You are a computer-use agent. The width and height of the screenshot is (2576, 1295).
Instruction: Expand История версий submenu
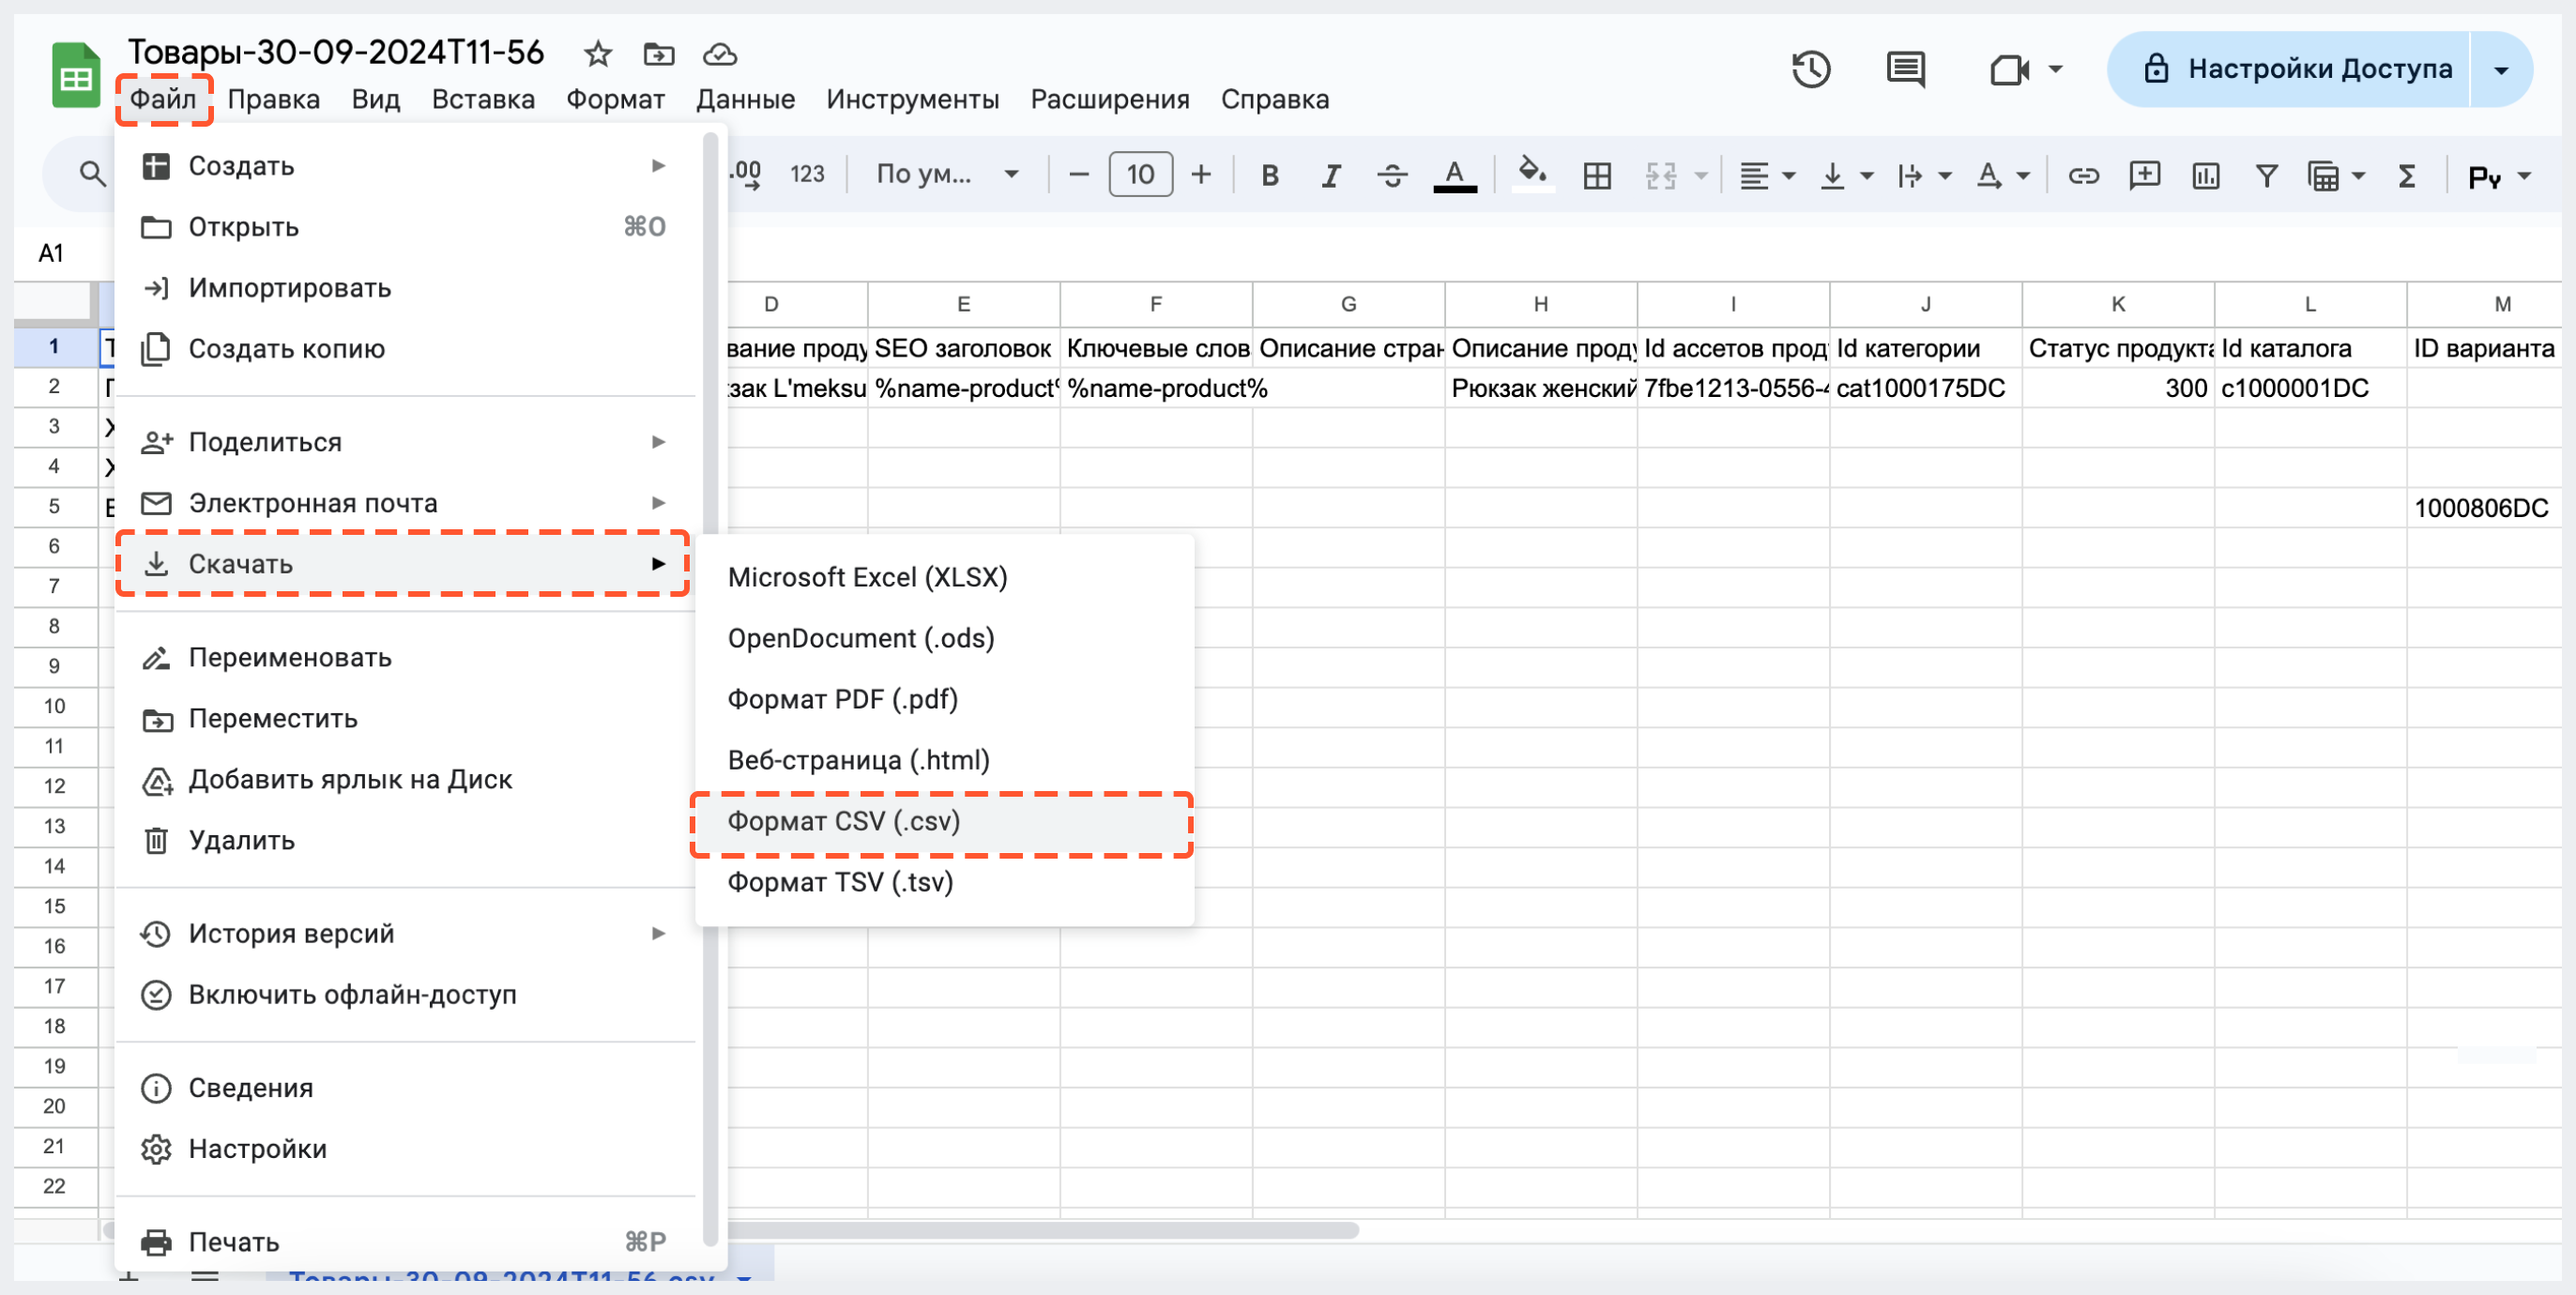pyautogui.click(x=405, y=934)
